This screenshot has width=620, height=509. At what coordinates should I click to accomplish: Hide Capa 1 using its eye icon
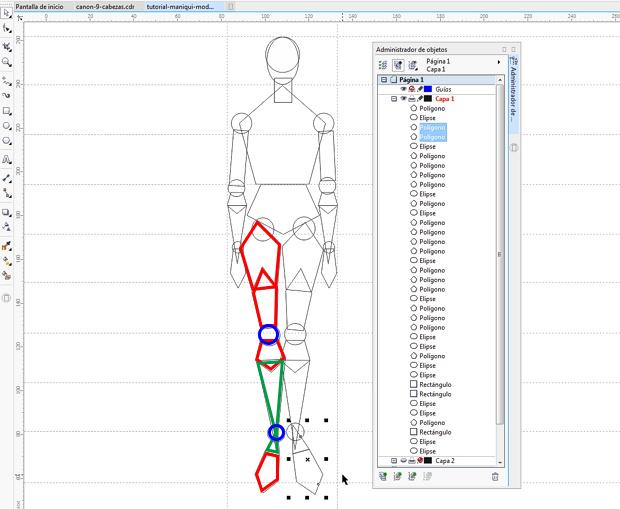click(404, 99)
